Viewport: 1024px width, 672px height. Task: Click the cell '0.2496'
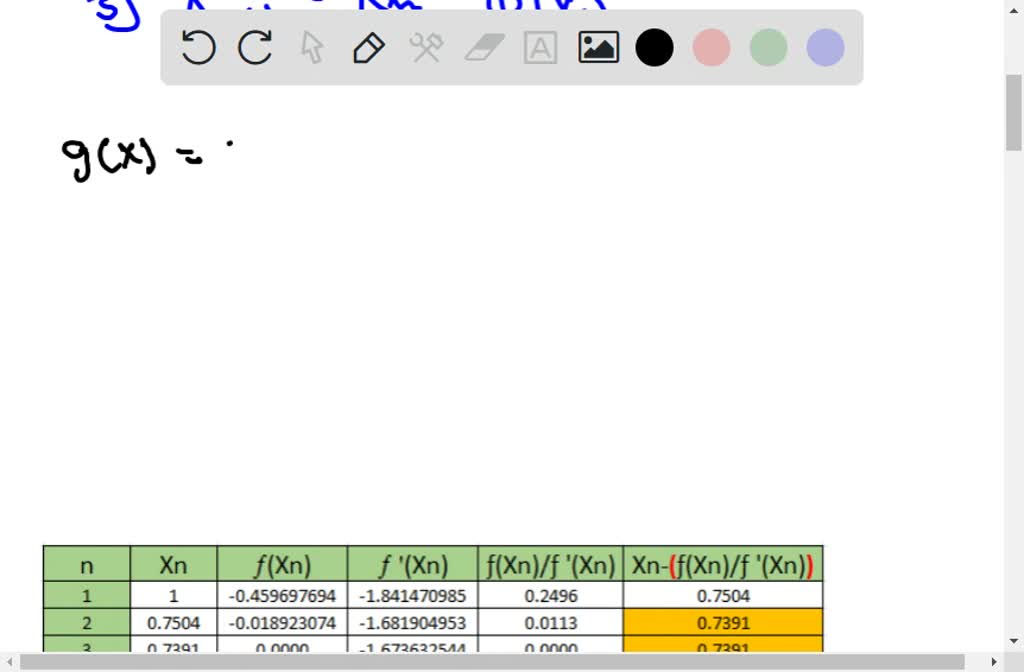(x=551, y=596)
